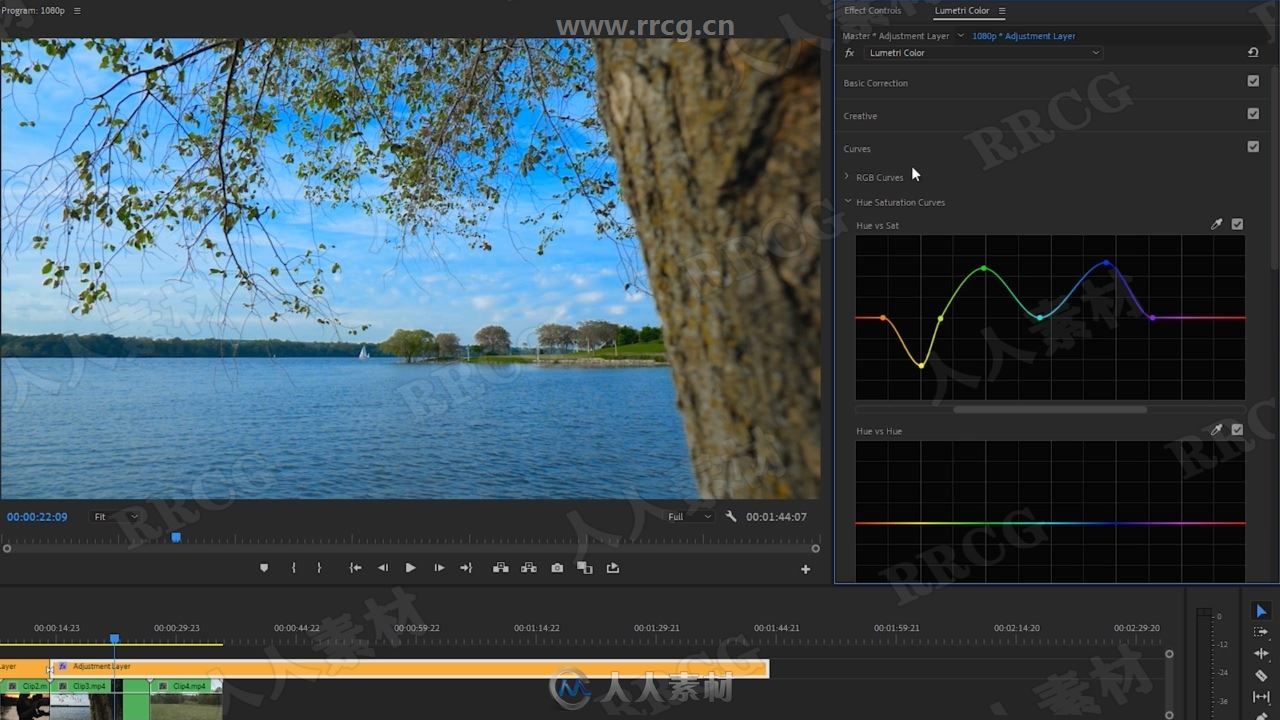Select the Ripple Edit tool
Viewport: 1280px width, 720px height.
coord(1261,654)
